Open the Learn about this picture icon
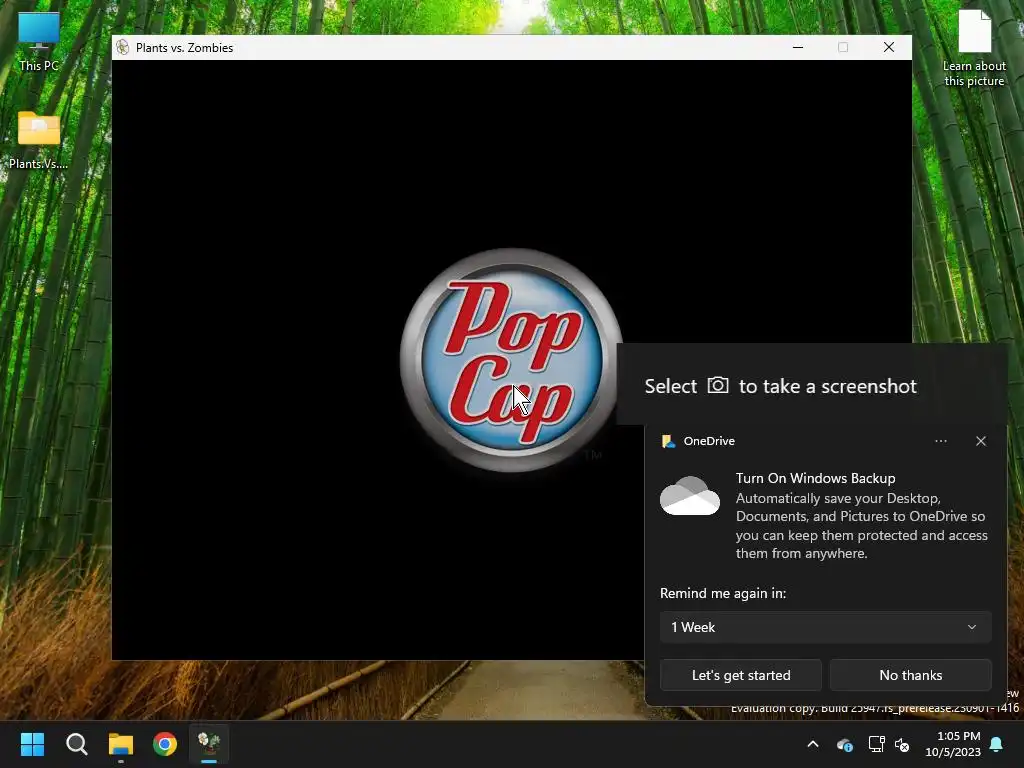This screenshot has height=768, width=1024. [x=974, y=48]
